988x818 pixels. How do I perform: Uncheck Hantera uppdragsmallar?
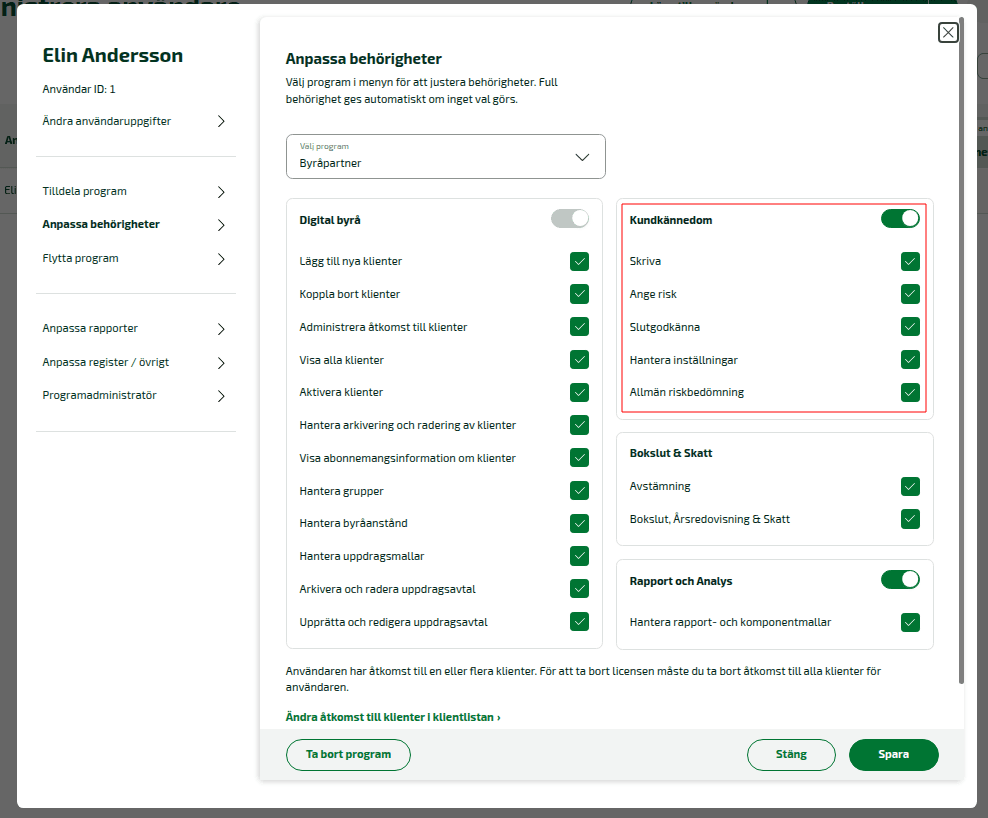pos(579,556)
